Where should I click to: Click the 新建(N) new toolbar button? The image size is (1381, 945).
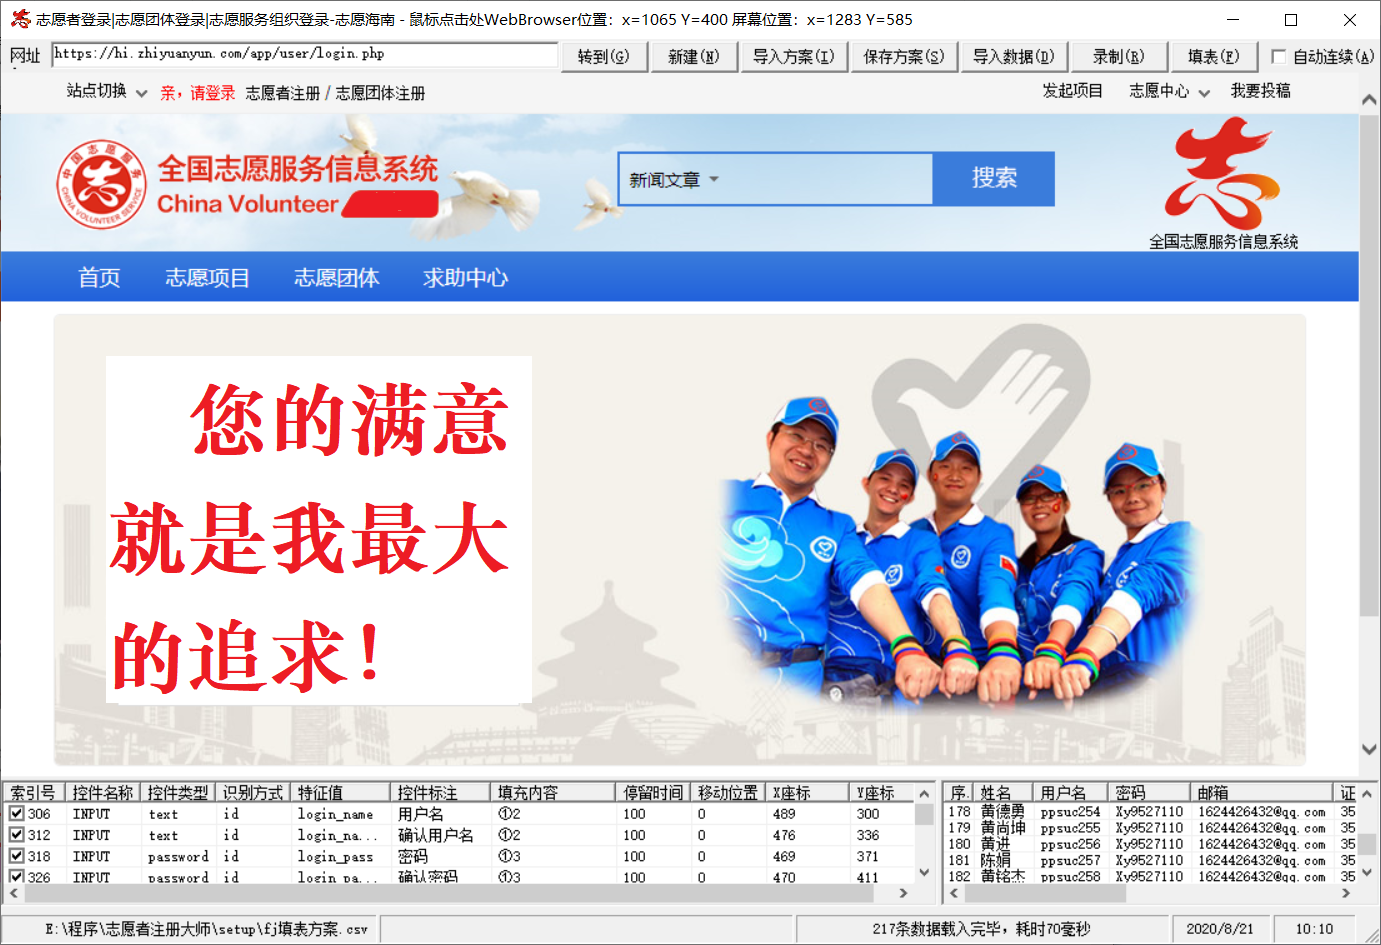(x=693, y=57)
